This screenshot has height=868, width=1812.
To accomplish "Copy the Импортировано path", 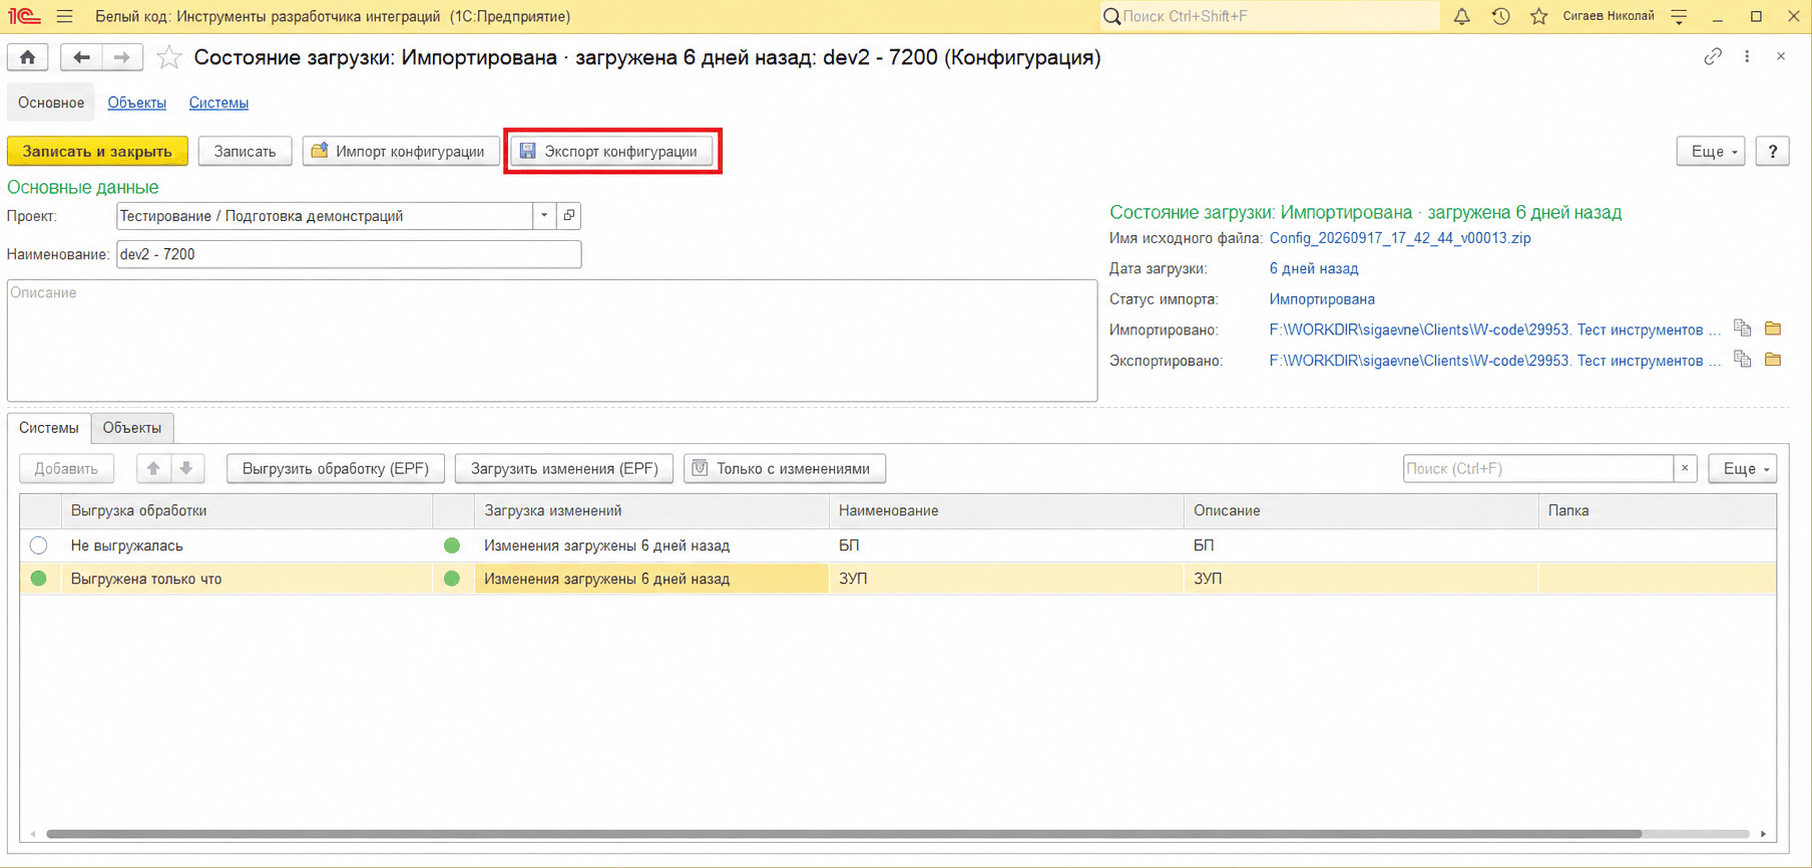I will point(1742,329).
